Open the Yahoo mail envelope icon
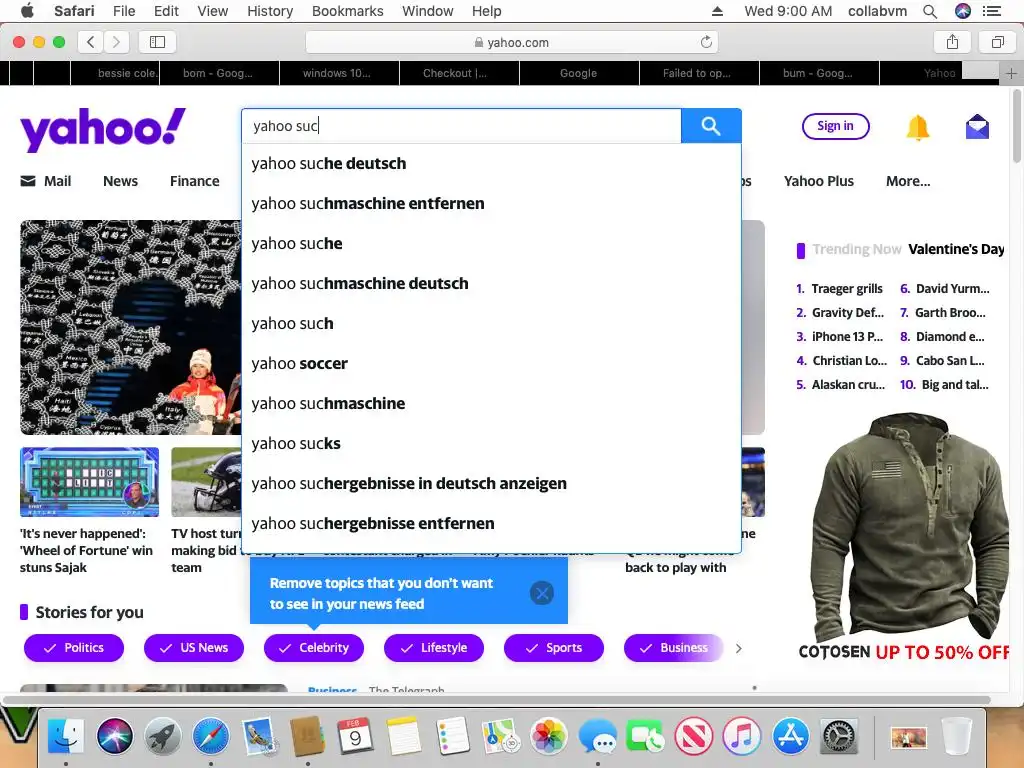 [x=977, y=127]
